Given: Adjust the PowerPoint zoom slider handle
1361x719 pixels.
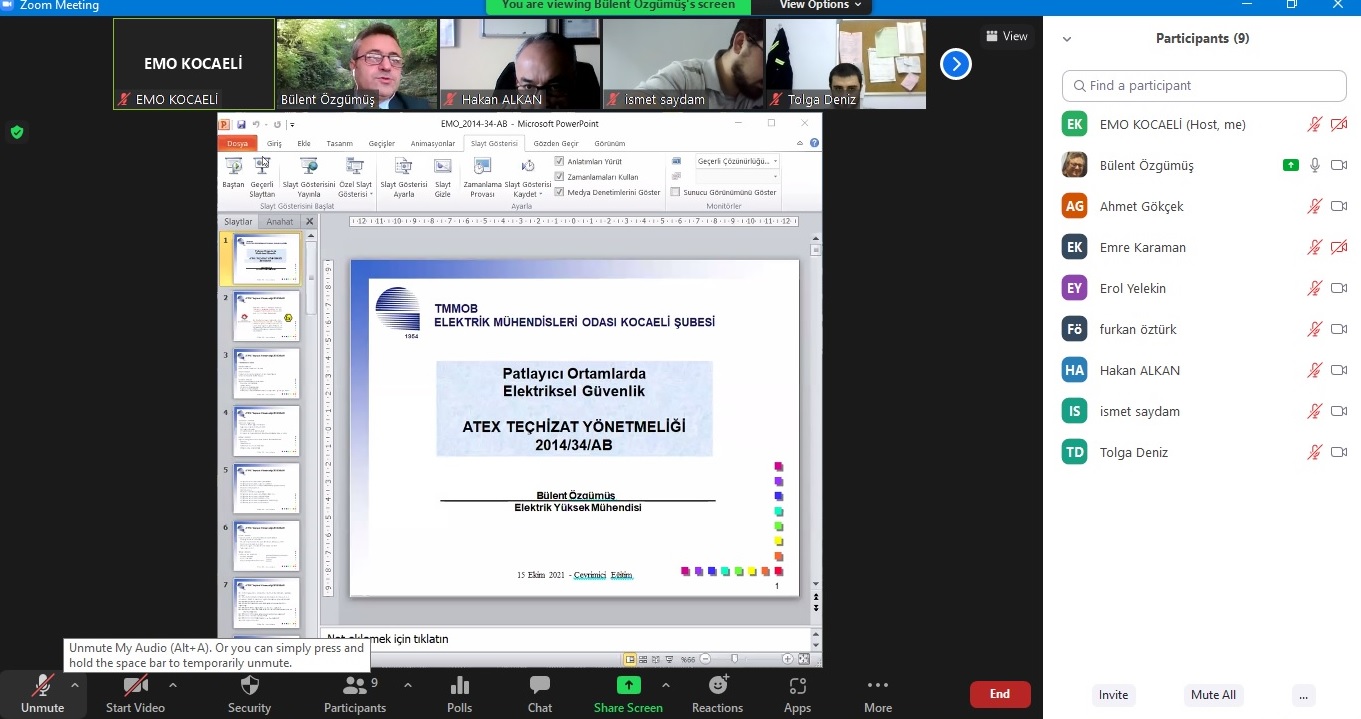Looking at the screenshot, I should [735, 659].
